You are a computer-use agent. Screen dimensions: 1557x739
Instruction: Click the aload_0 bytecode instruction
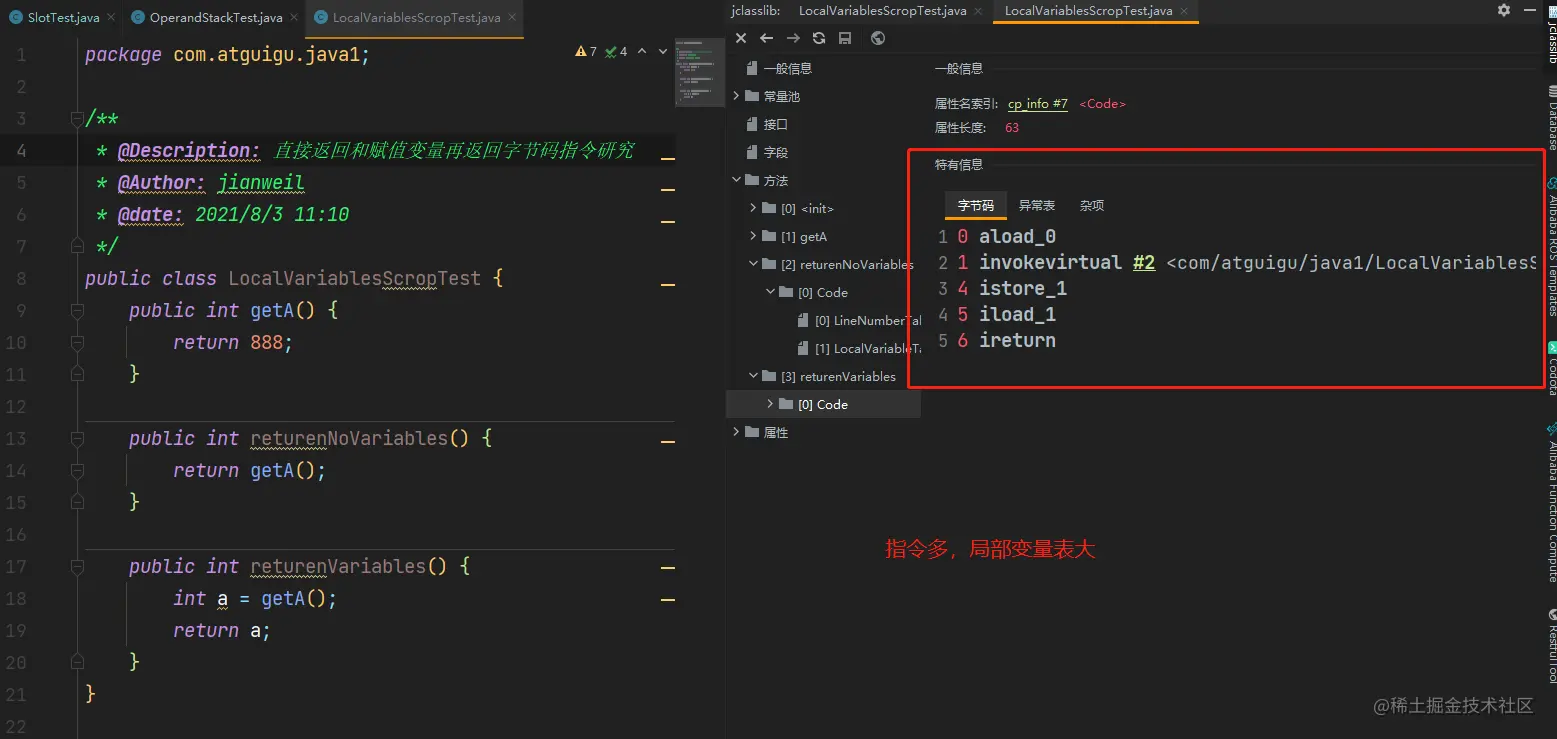pyautogui.click(x=1017, y=237)
